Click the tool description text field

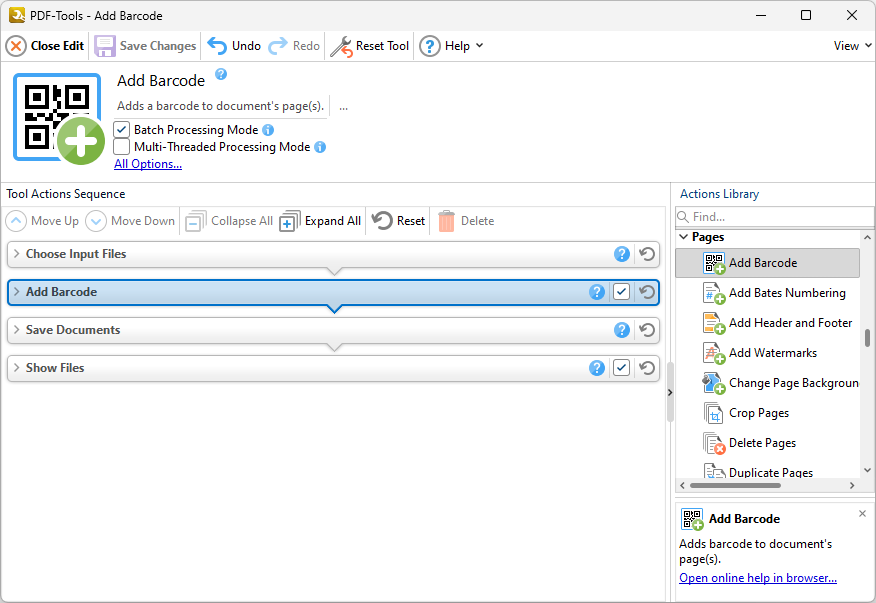[221, 106]
